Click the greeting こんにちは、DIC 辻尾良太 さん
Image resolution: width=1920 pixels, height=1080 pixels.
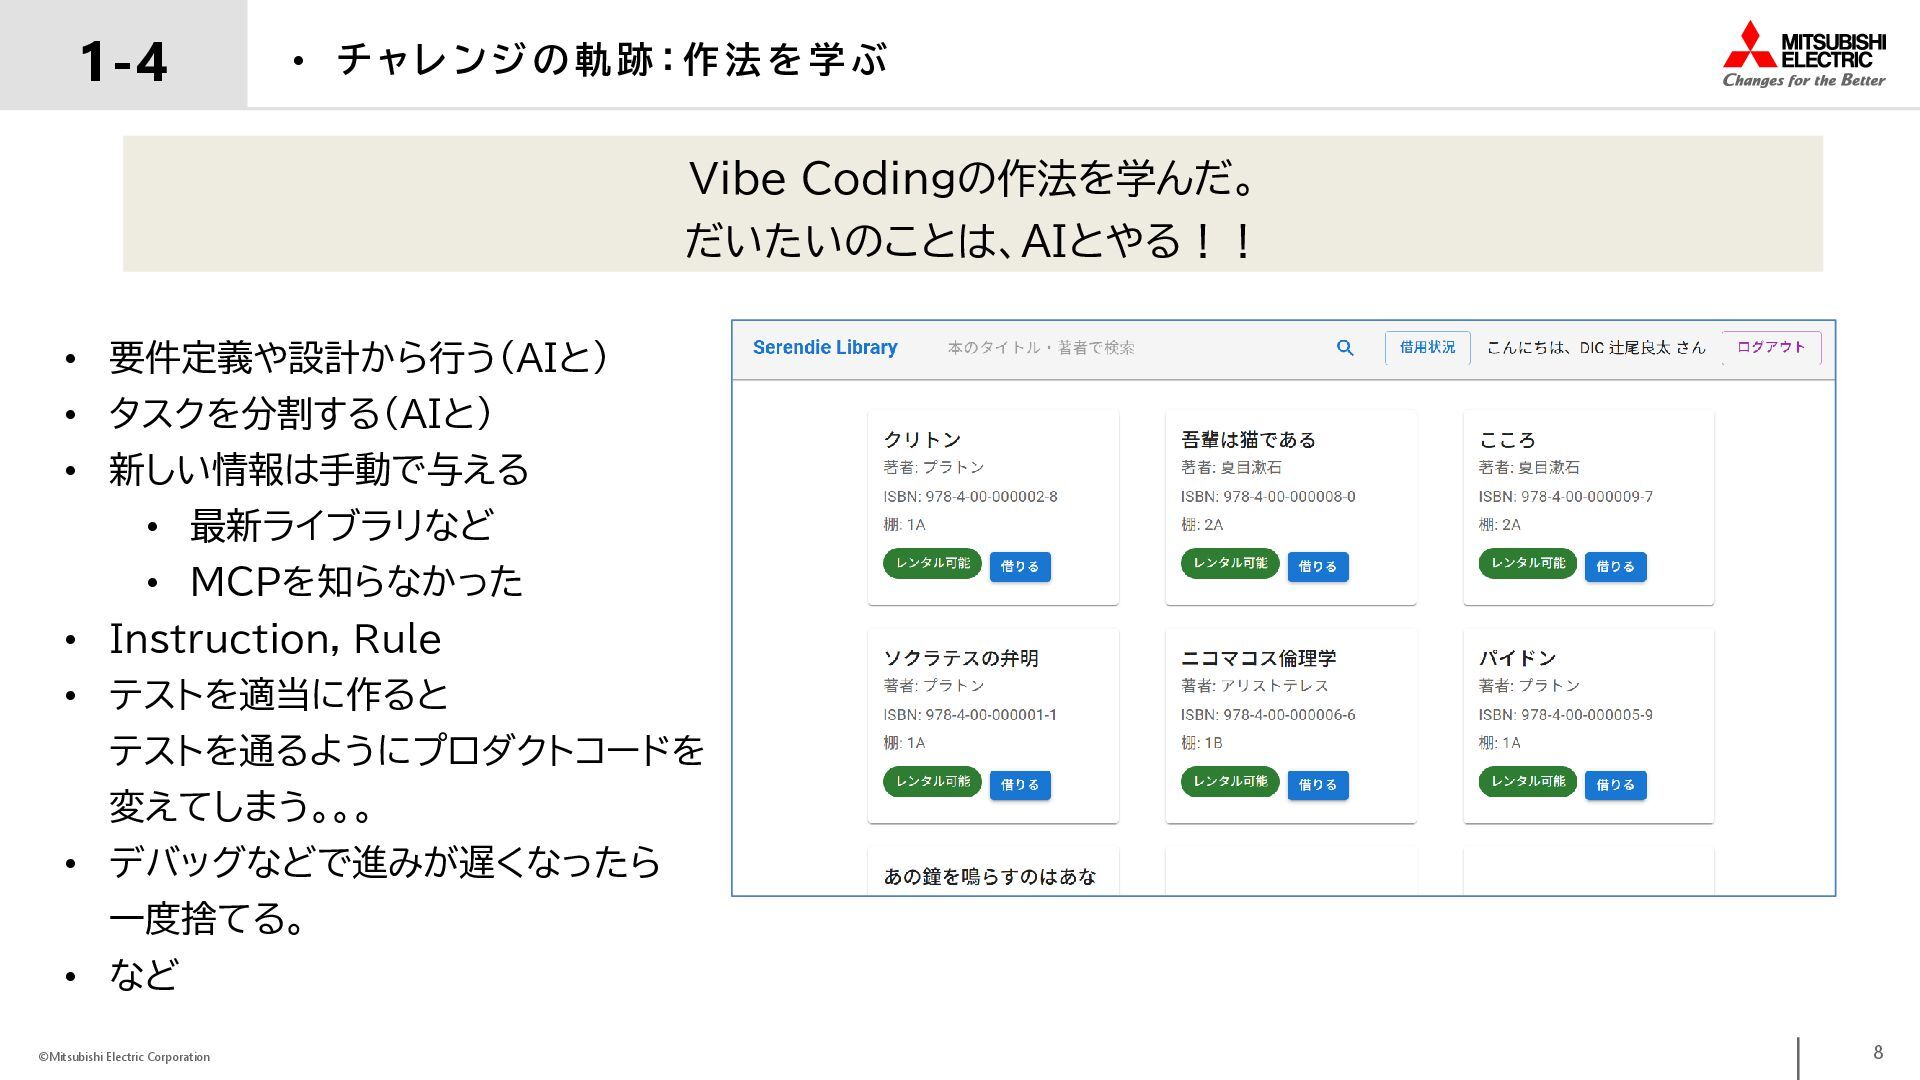(x=1596, y=347)
